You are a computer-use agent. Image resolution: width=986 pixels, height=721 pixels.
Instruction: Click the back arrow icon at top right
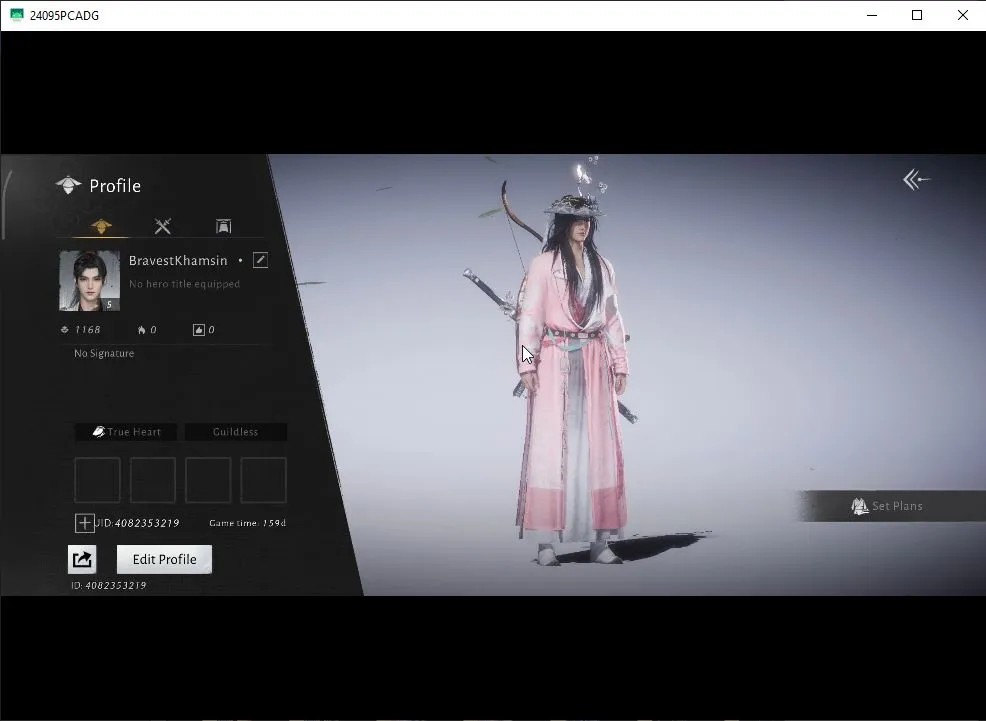pos(916,180)
